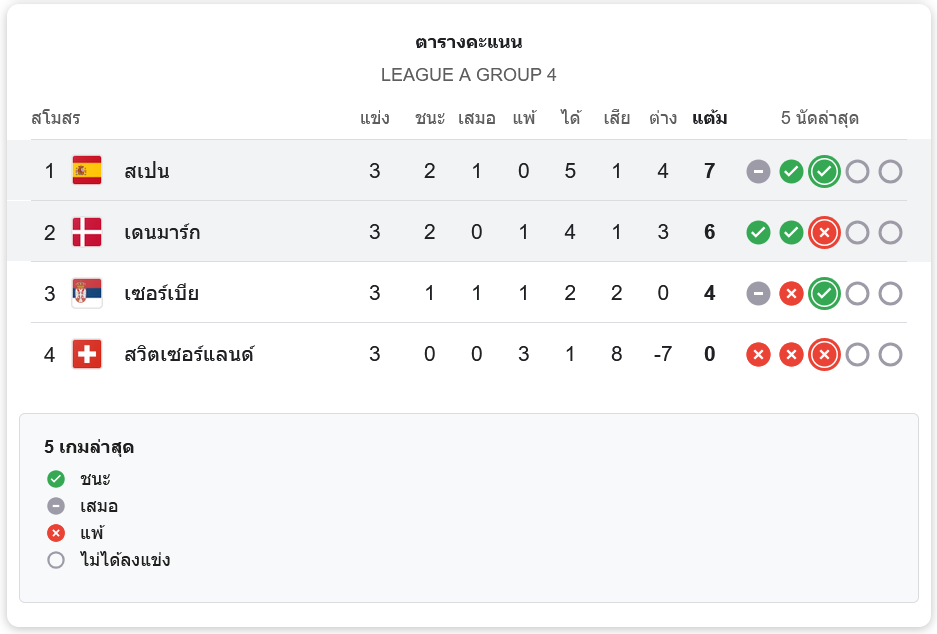Click Serbia's draw icon in recent matches
Image resolution: width=937 pixels, height=634 pixels.
759,294
